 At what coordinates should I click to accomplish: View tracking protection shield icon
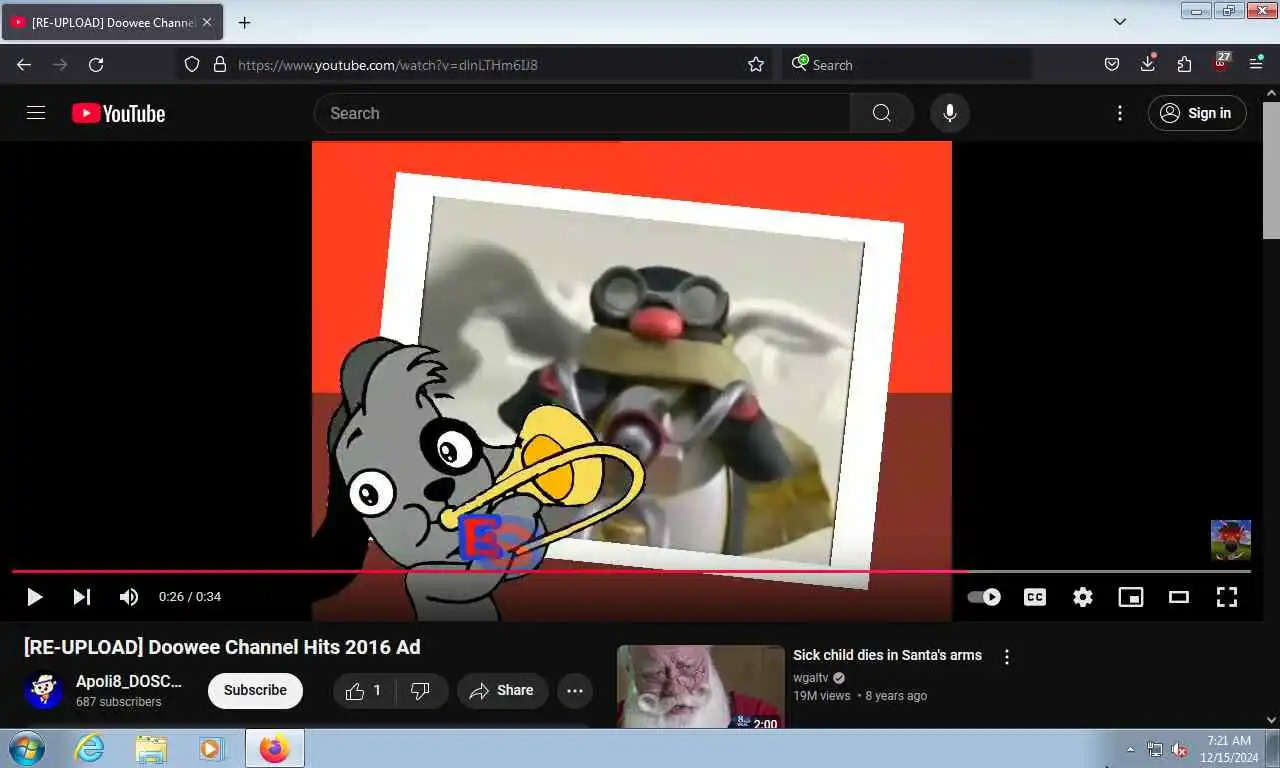(x=192, y=64)
